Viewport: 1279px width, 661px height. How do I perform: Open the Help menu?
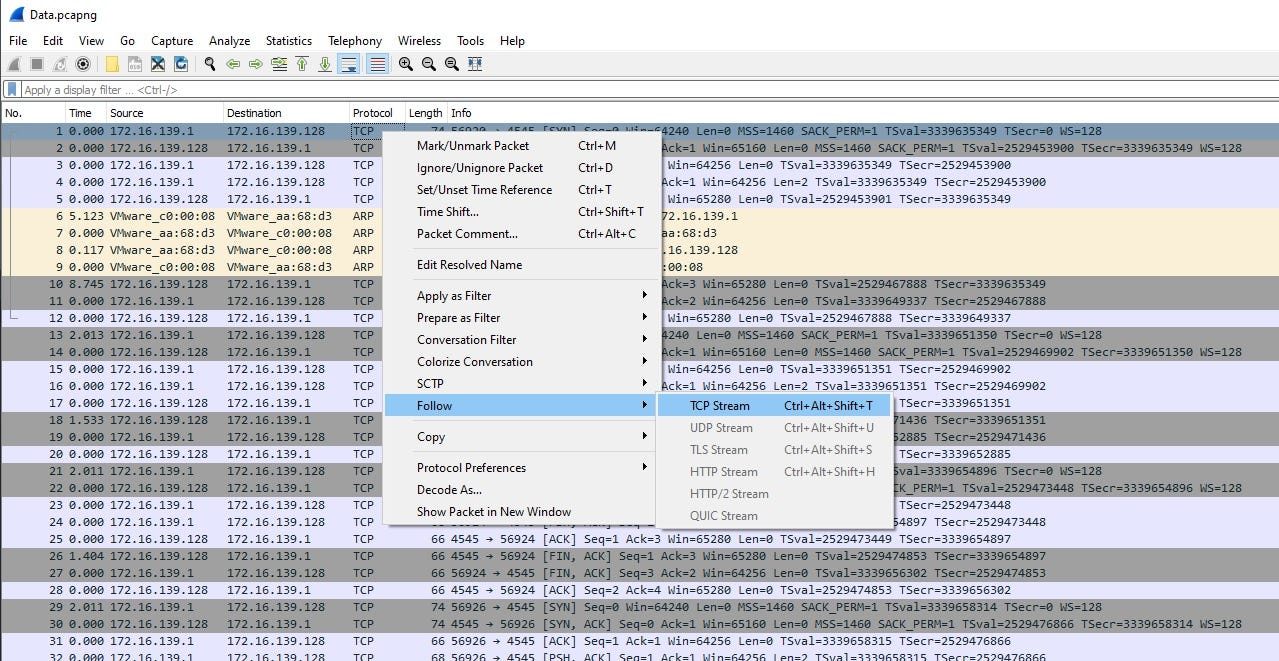(512, 41)
